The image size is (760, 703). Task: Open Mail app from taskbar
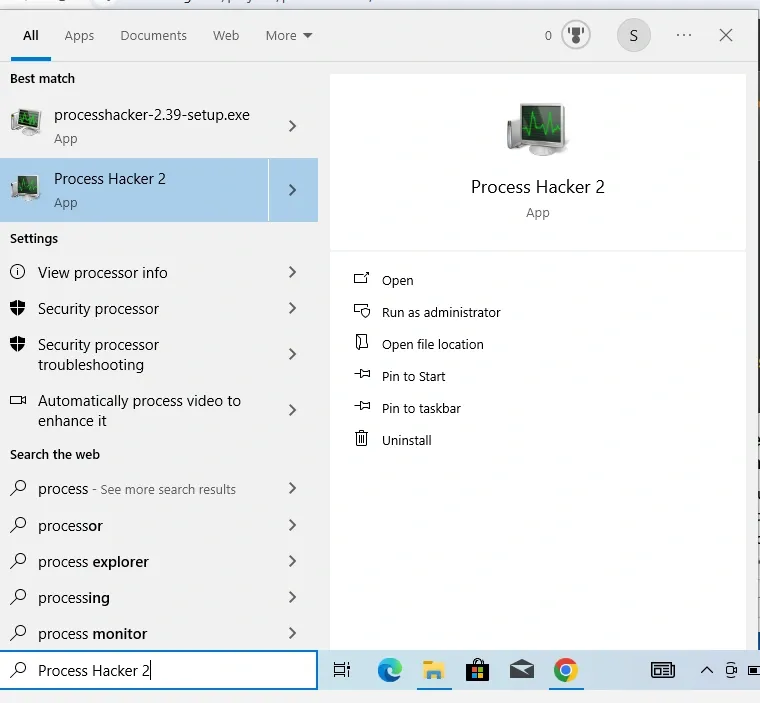click(522, 670)
